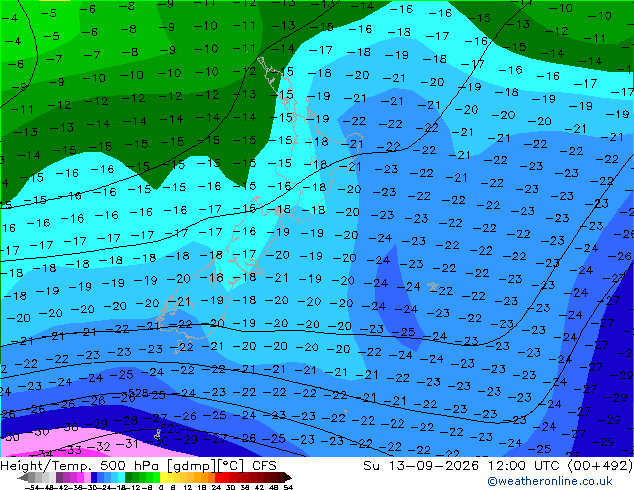Viewport: 634px width, 490px height.
Task: Select the forecast date Su 13-09-2026 label
Action: coord(421,466)
